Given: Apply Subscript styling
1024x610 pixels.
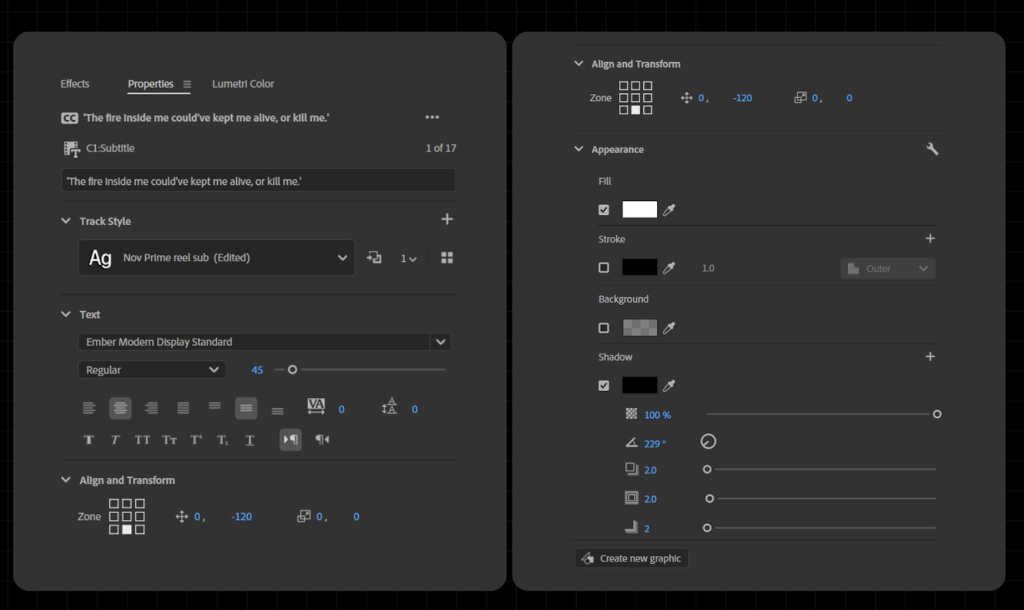Looking at the screenshot, I should pos(223,440).
